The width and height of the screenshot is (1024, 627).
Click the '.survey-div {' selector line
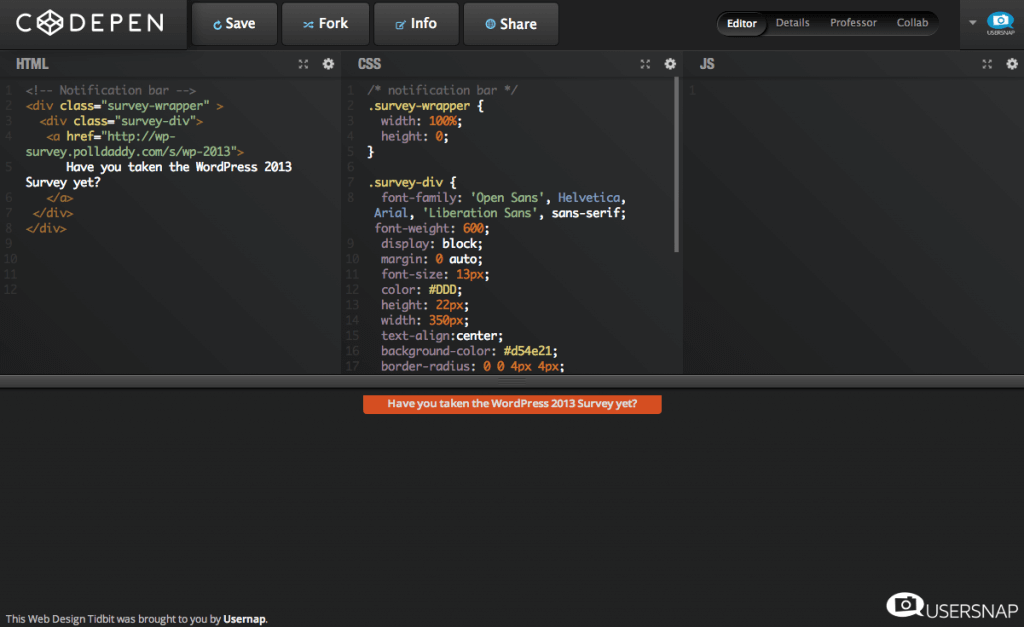(412, 182)
